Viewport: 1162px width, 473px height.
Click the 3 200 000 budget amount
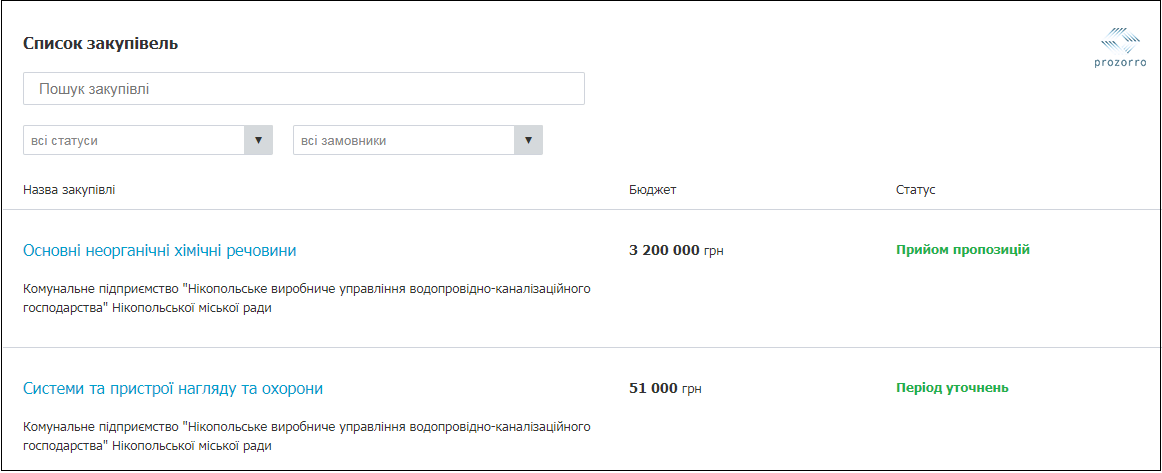[x=664, y=250]
